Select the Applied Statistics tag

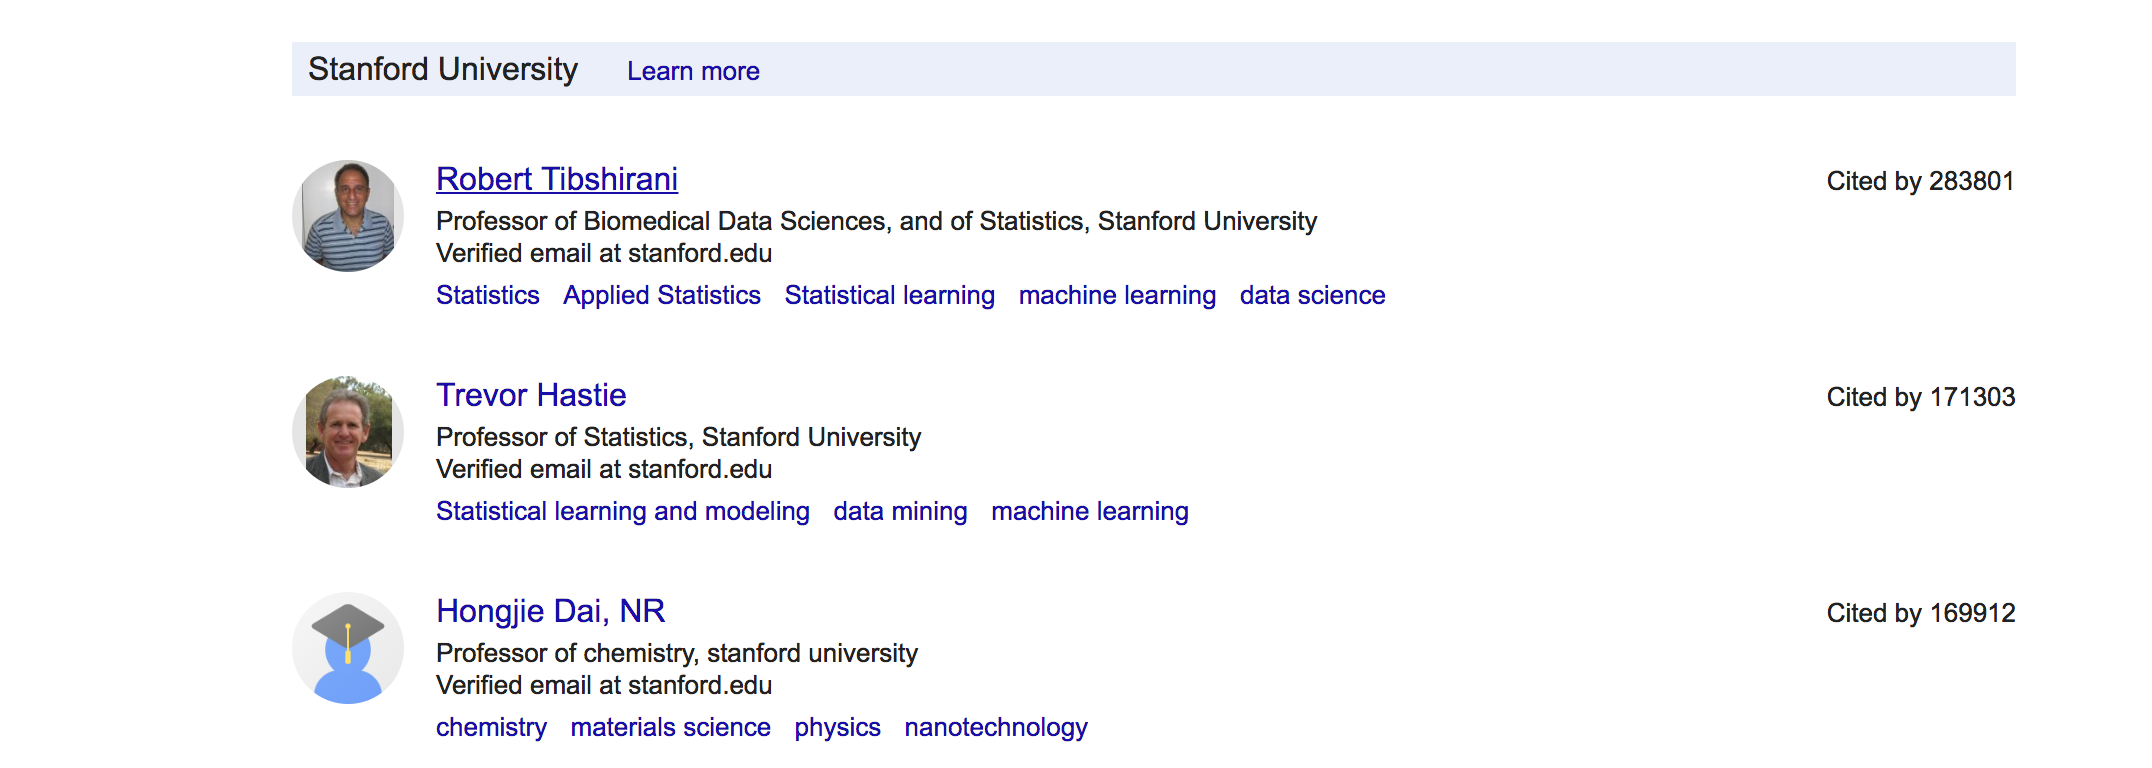point(662,295)
